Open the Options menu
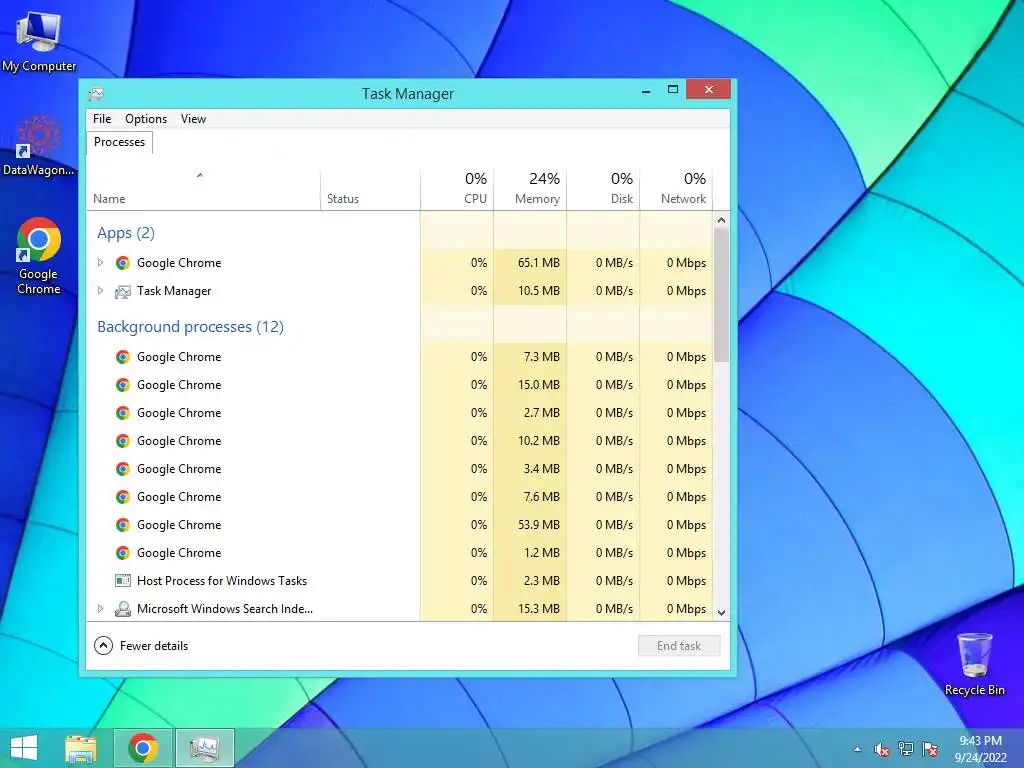This screenshot has width=1024, height=768. tap(146, 119)
